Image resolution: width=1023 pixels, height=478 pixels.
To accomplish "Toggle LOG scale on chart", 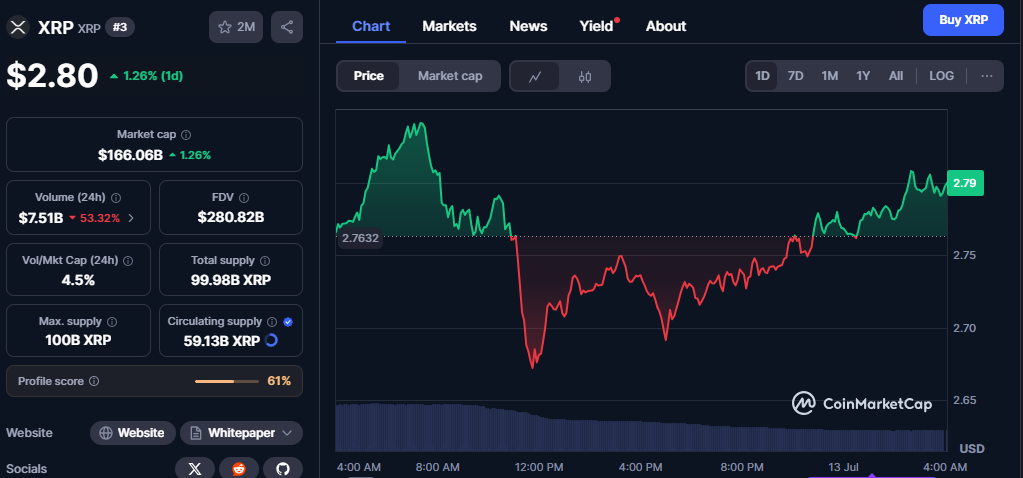I will 941,76.
